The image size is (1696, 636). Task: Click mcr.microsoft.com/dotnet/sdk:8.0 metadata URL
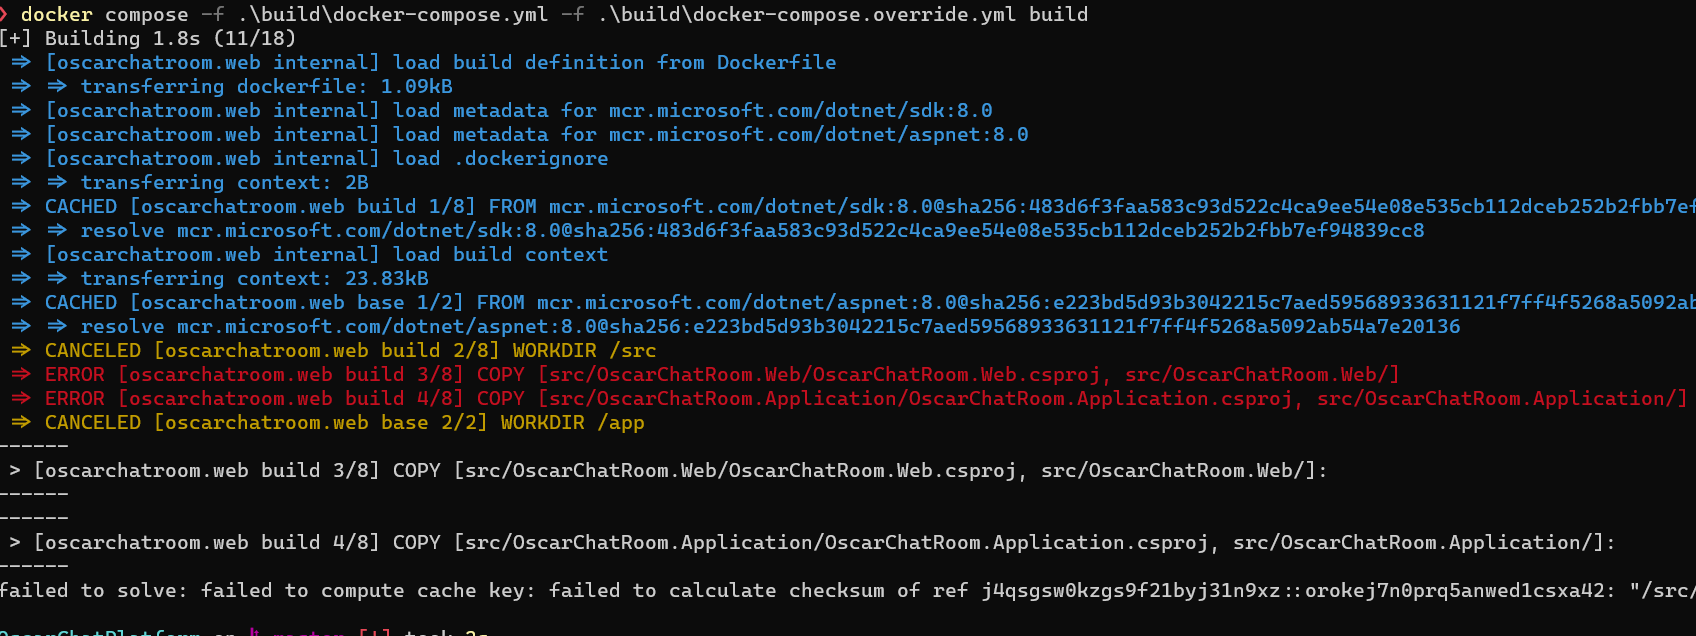pos(800,111)
